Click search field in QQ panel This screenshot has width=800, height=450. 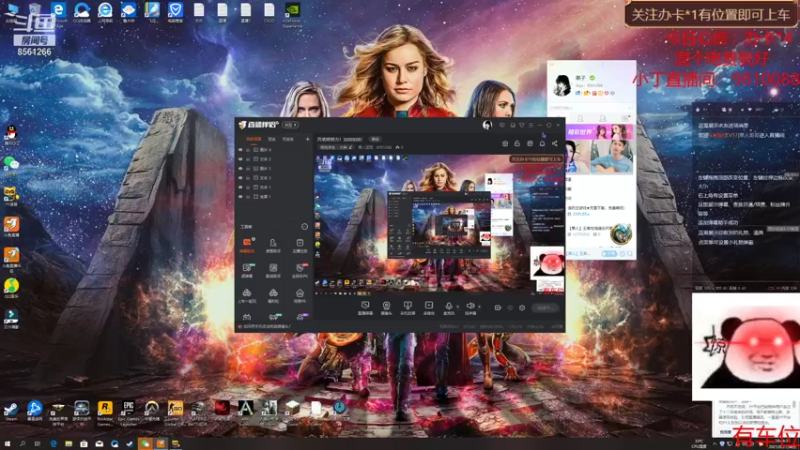[x=592, y=108]
